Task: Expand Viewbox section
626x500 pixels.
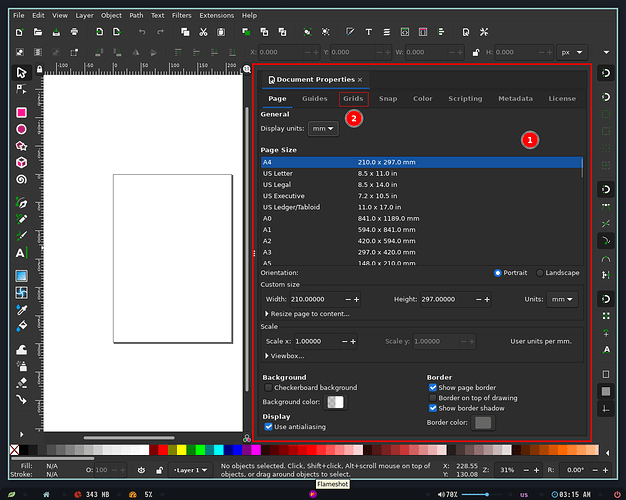Action: (285, 356)
